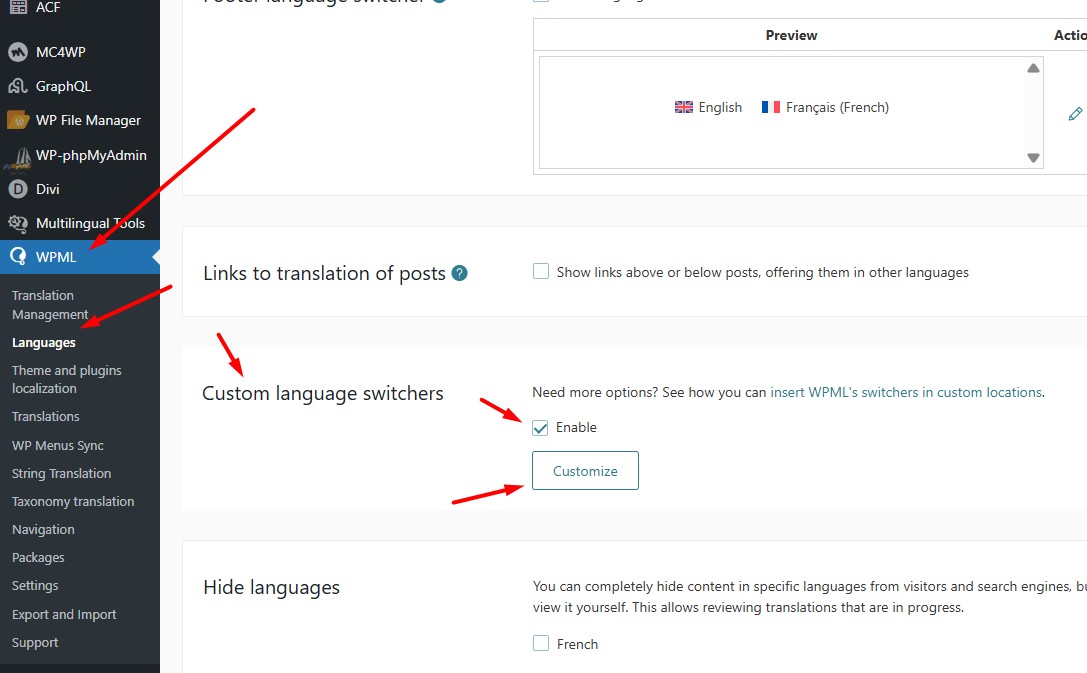Image resolution: width=1087 pixels, height=673 pixels.
Task: Go to WP Menus Sync
Action: (58, 445)
